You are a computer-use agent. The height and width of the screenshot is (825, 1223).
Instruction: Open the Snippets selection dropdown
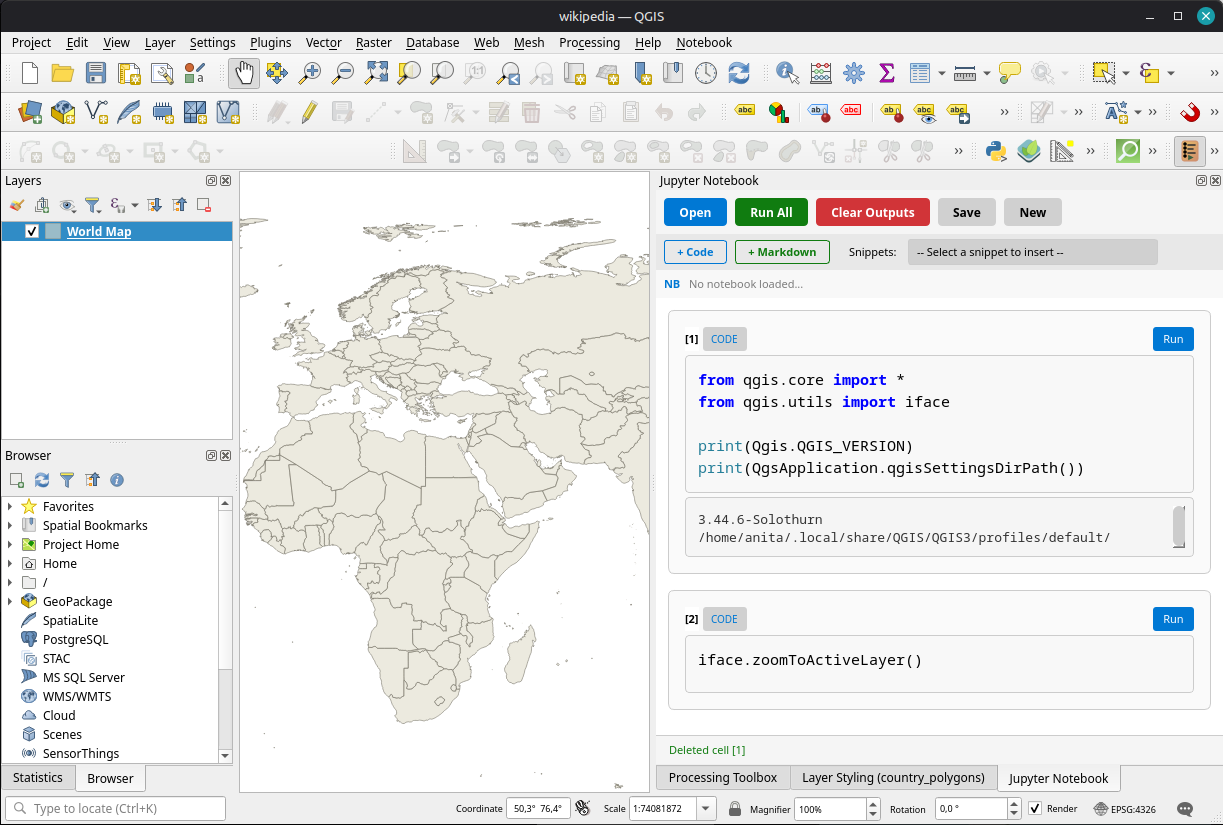[x=1032, y=252]
